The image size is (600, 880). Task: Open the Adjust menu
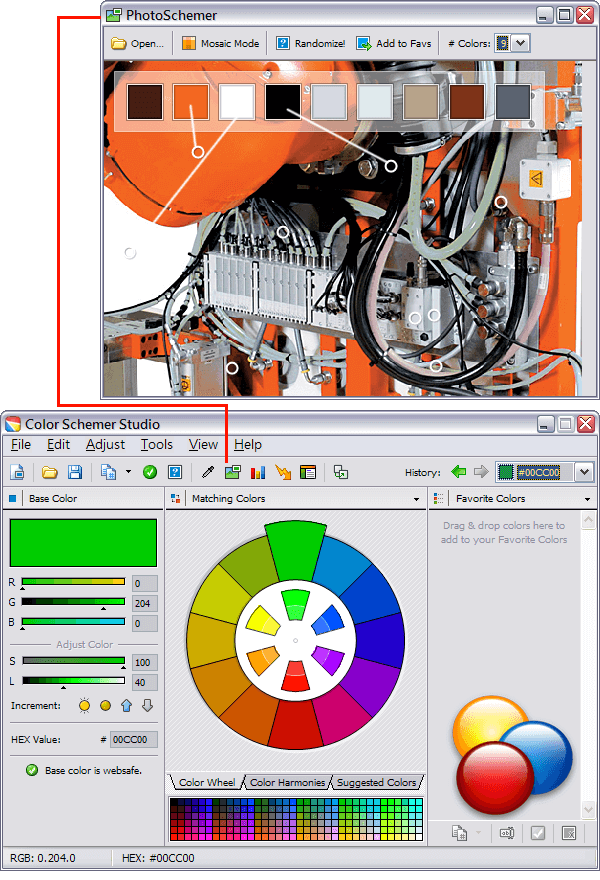[106, 444]
